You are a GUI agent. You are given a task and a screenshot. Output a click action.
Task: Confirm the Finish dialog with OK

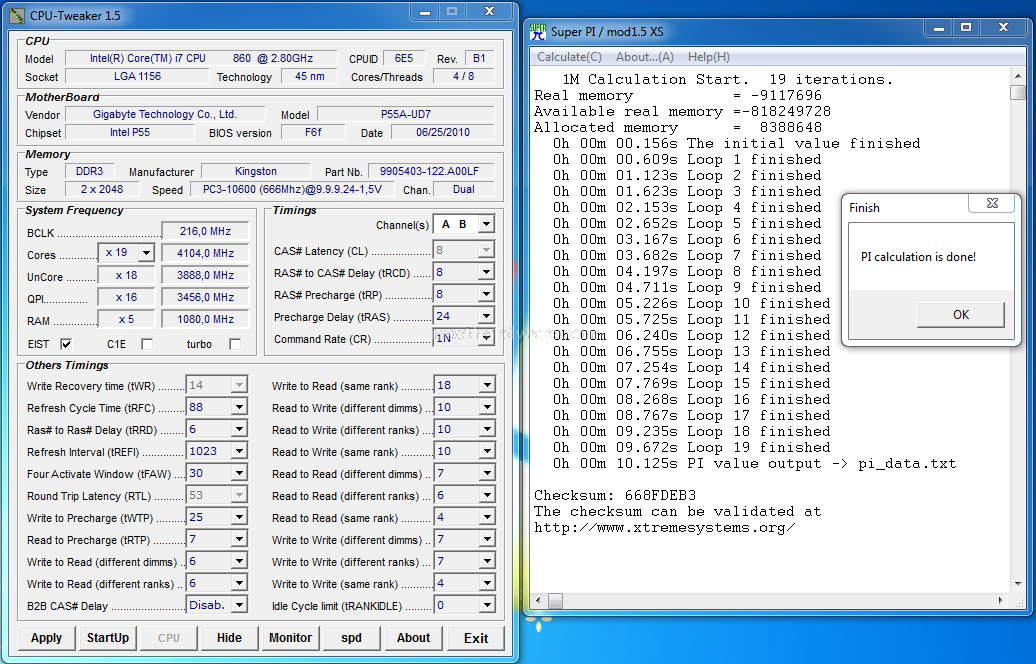(x=961, y=314)
